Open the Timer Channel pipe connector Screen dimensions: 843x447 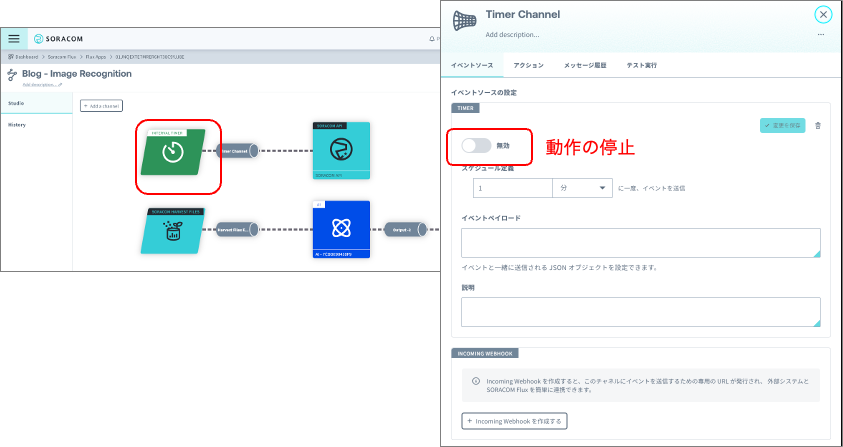pyautogui.click(x=237, y=151)
